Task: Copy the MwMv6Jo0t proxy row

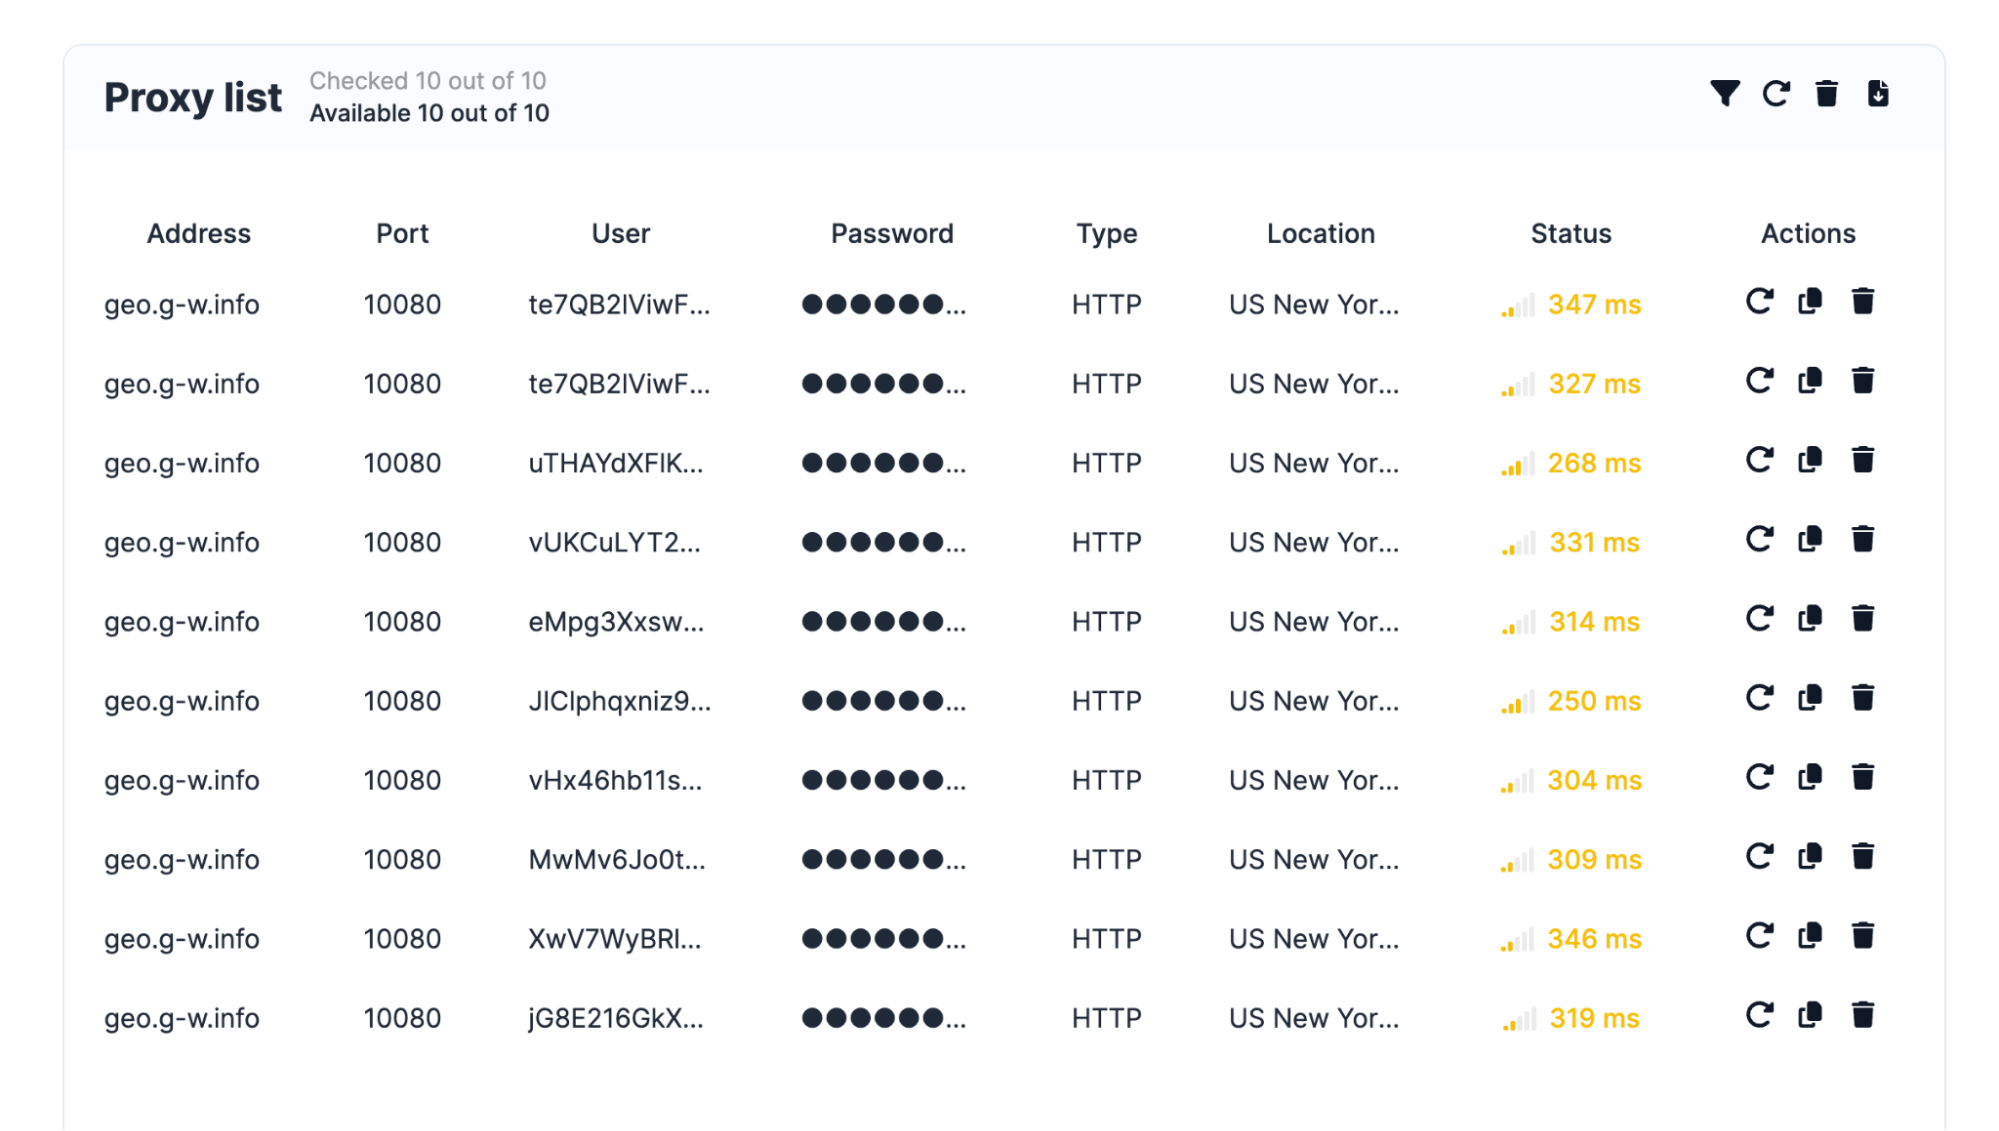Action: (1810, 857)
